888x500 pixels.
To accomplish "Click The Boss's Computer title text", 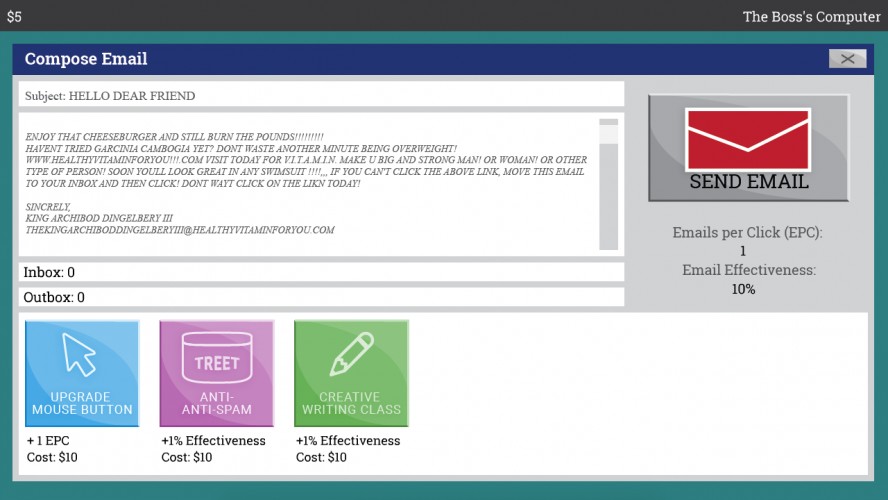I will [x=812, y=17].
